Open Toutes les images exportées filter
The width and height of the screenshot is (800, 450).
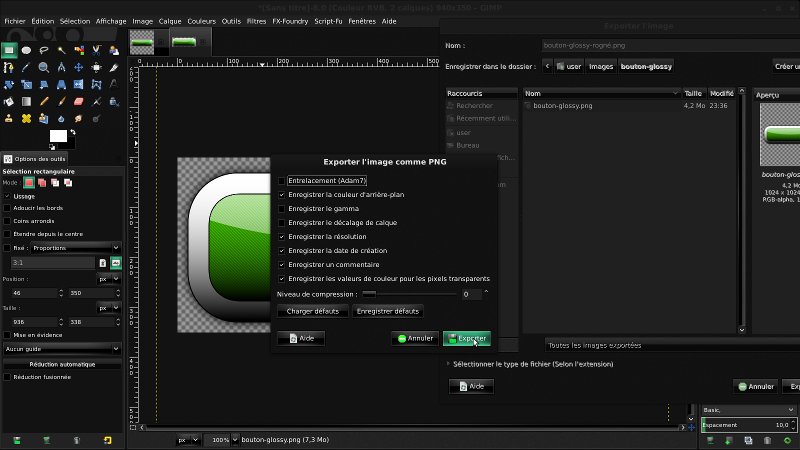tap(672, 345)
